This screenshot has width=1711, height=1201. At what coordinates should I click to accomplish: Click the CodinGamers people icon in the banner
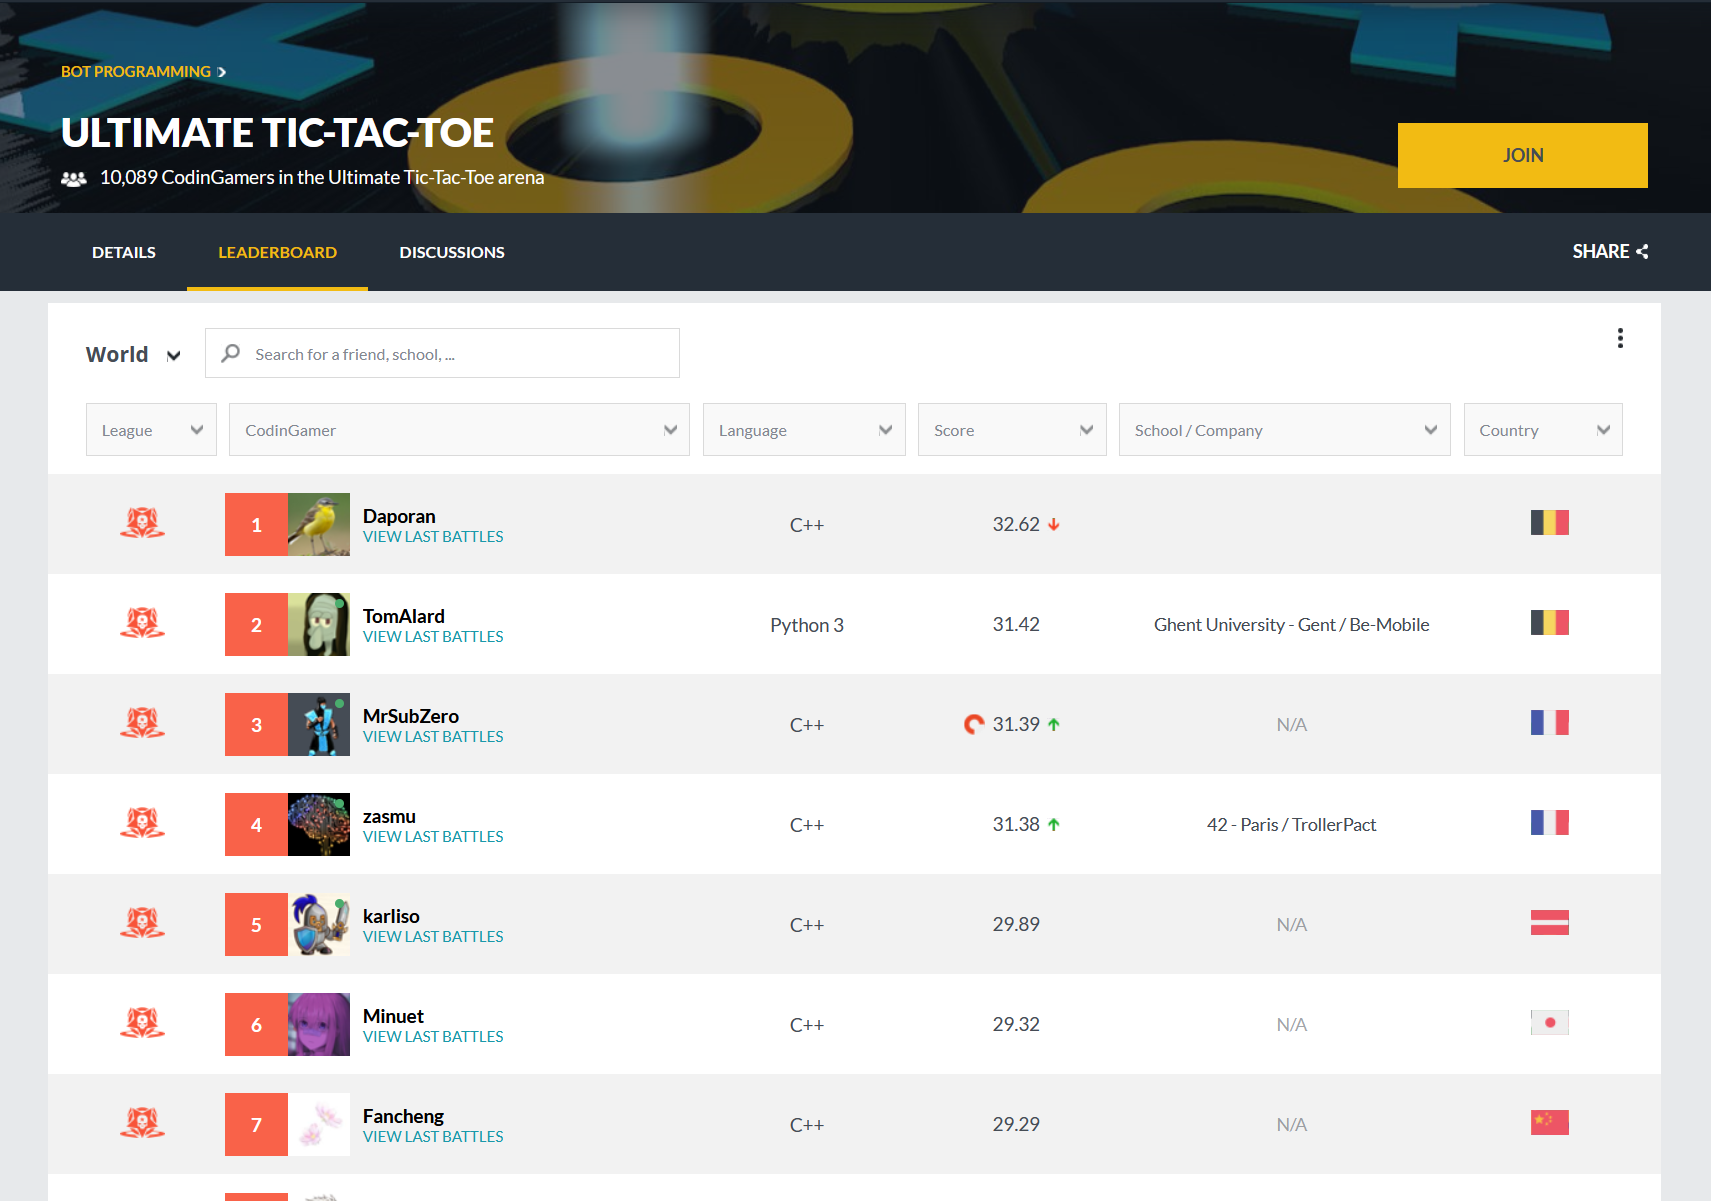[74, 178]
